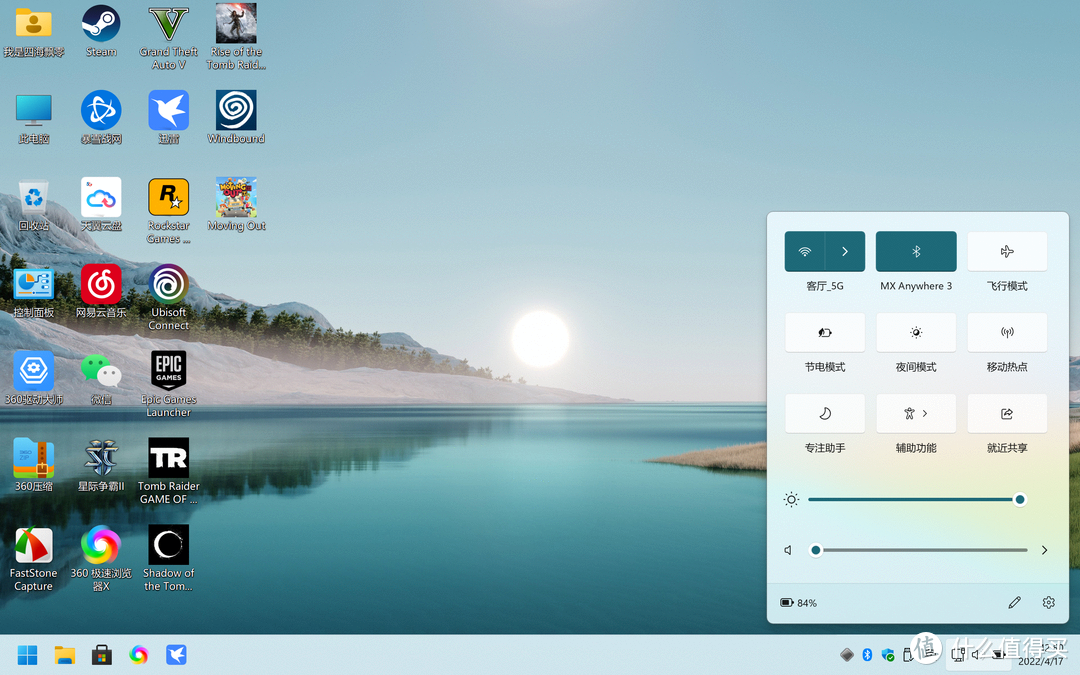Click the brightness slider track
Image resolution: width=1080 pixels, height=675 pixels.
pos(910,499)
